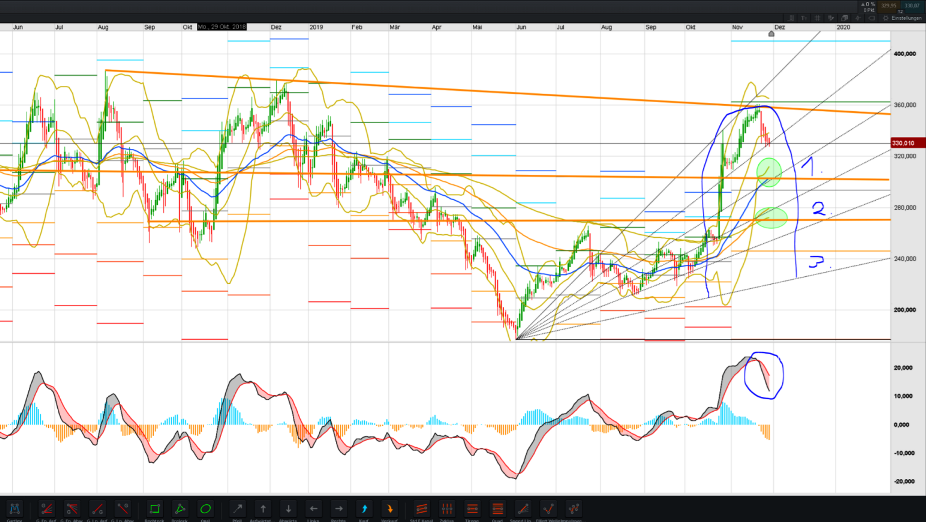Click the 20,000 indicator axis label
This screenshot has height=522, width=926.
[903, 368]
